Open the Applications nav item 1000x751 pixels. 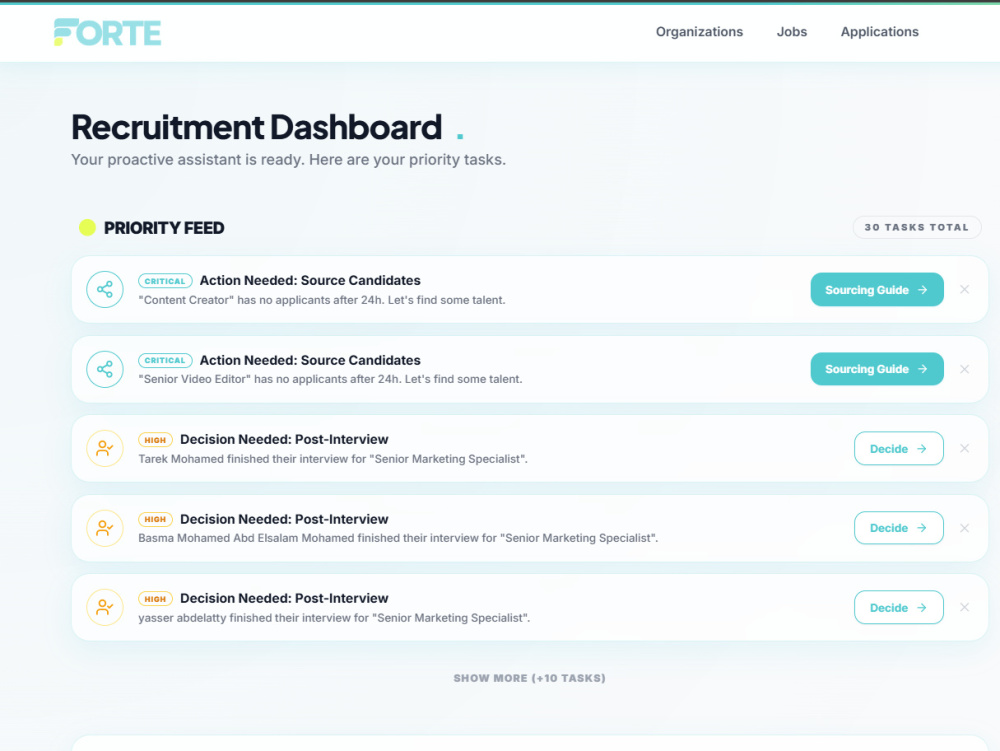click(x=879, y=32)
